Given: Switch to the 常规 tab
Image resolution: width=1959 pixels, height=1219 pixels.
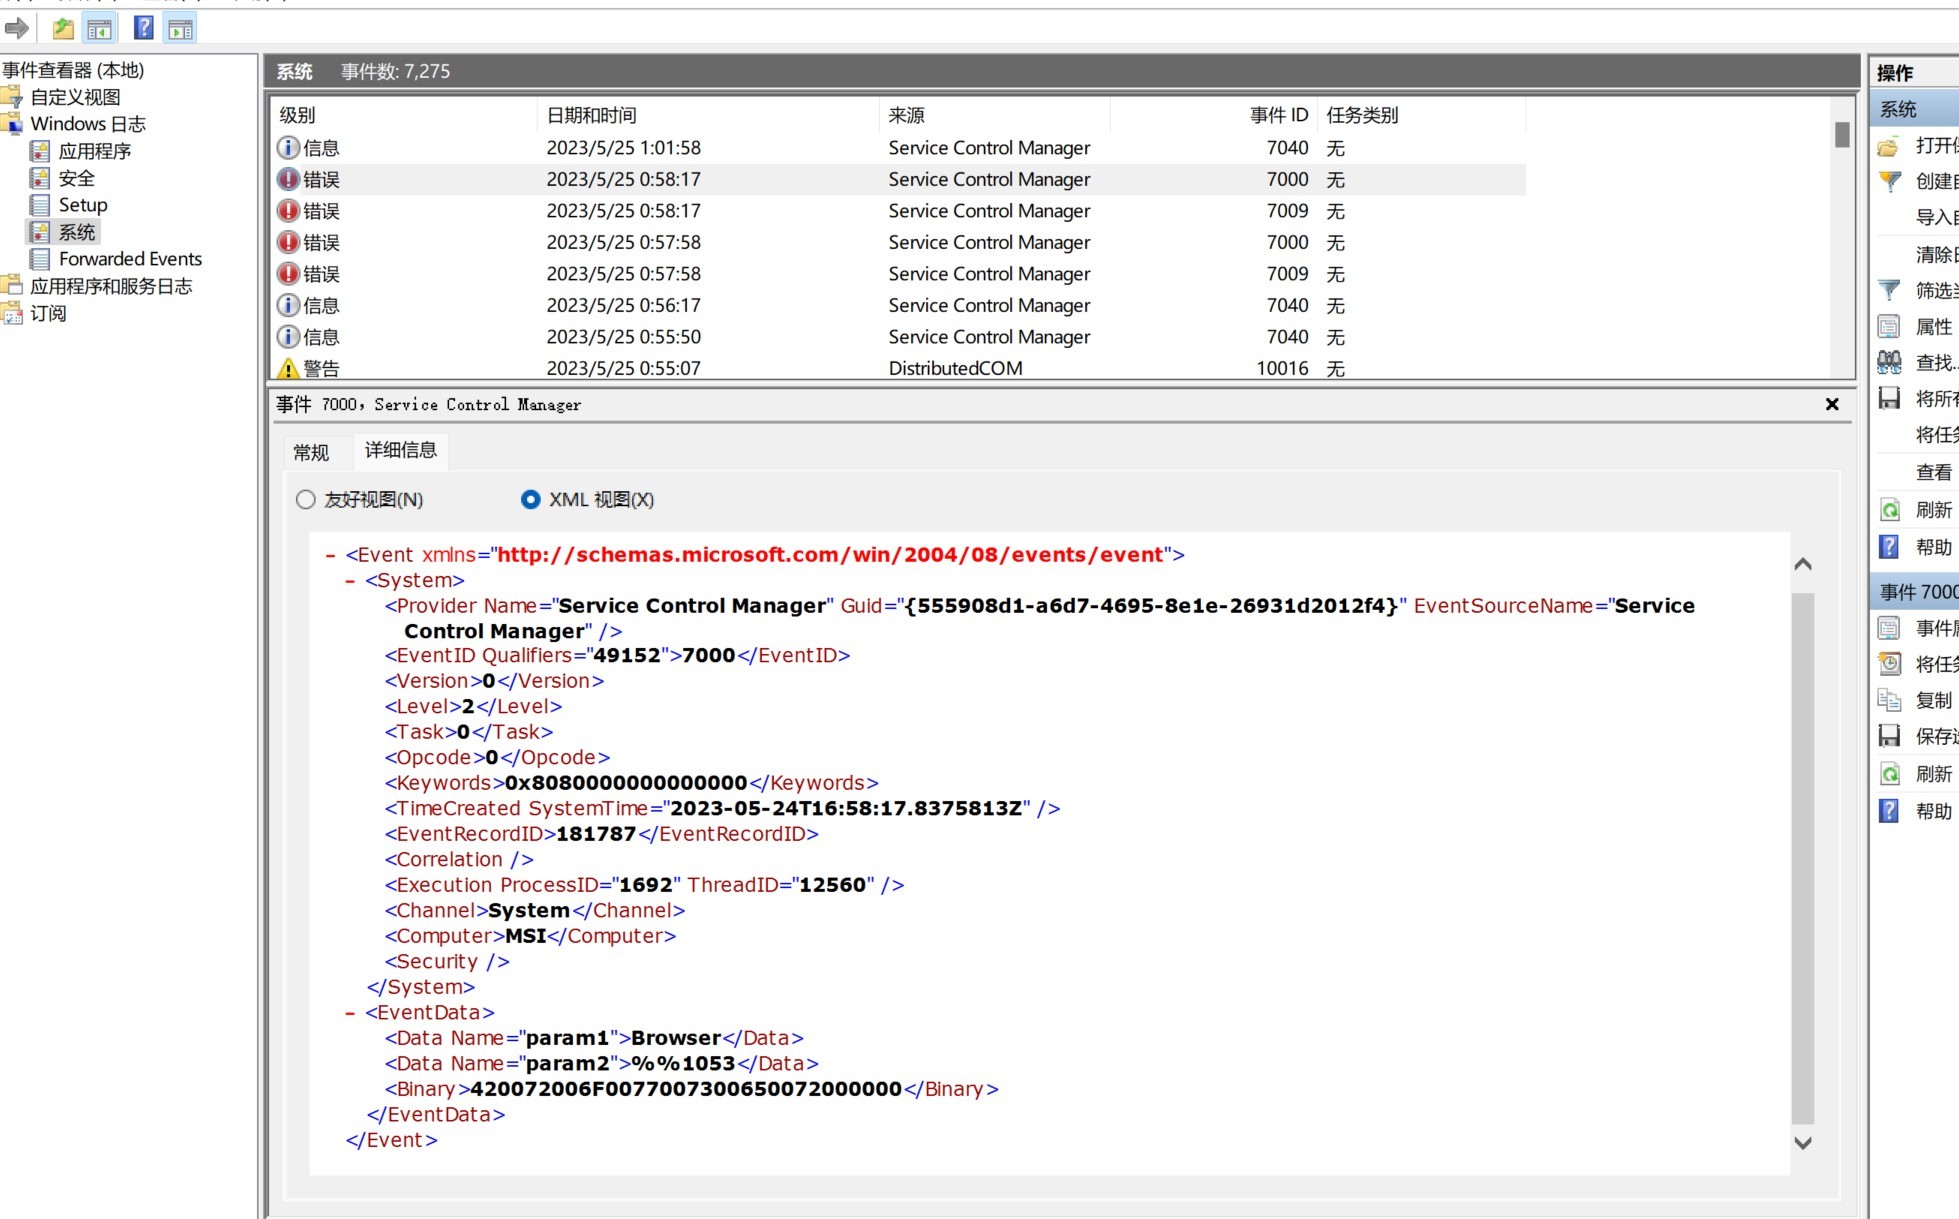Looking at the screenshot, I should [x=311, y=452].
